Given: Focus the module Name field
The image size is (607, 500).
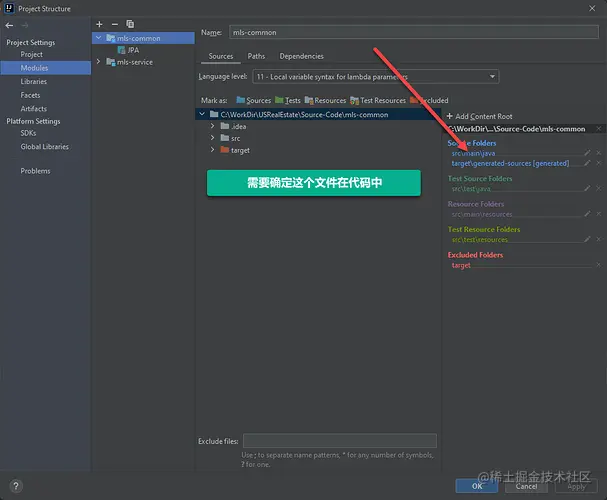Looking at the screenshot, I should pyautogui.click(x=414, y=32).
